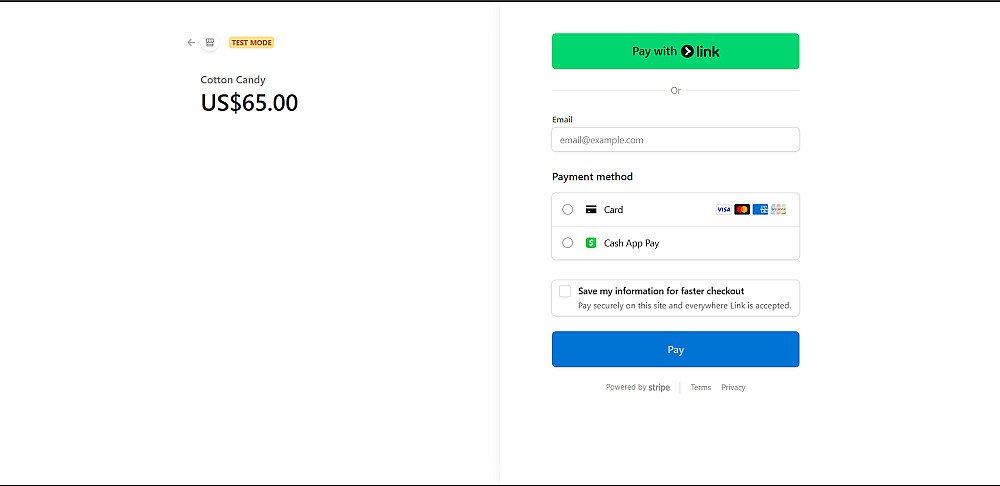Click the black credit card icon
The width and height of the screenshot is (1000, 486).
point(591,210)
